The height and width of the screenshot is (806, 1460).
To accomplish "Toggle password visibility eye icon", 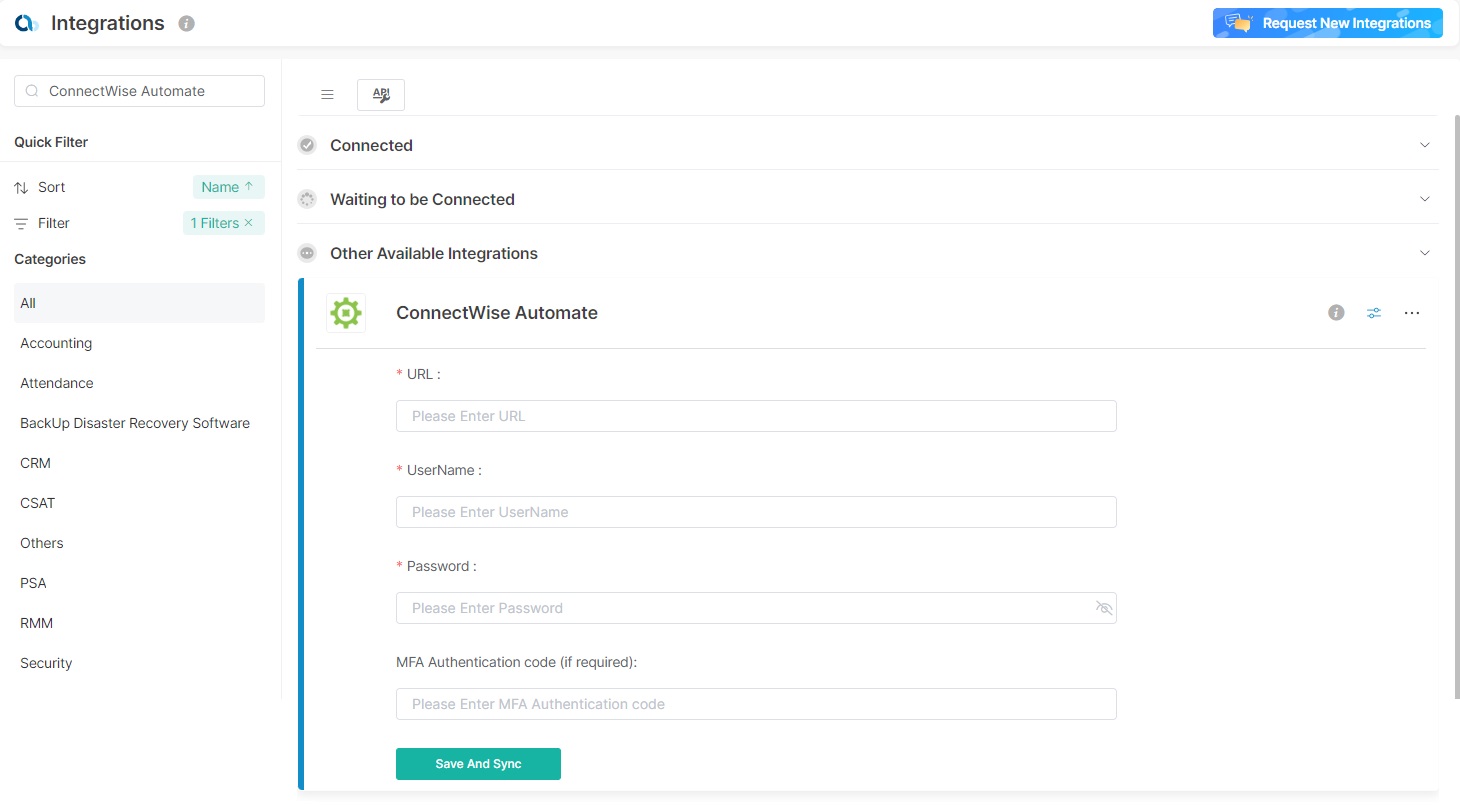I will 1104,608.
